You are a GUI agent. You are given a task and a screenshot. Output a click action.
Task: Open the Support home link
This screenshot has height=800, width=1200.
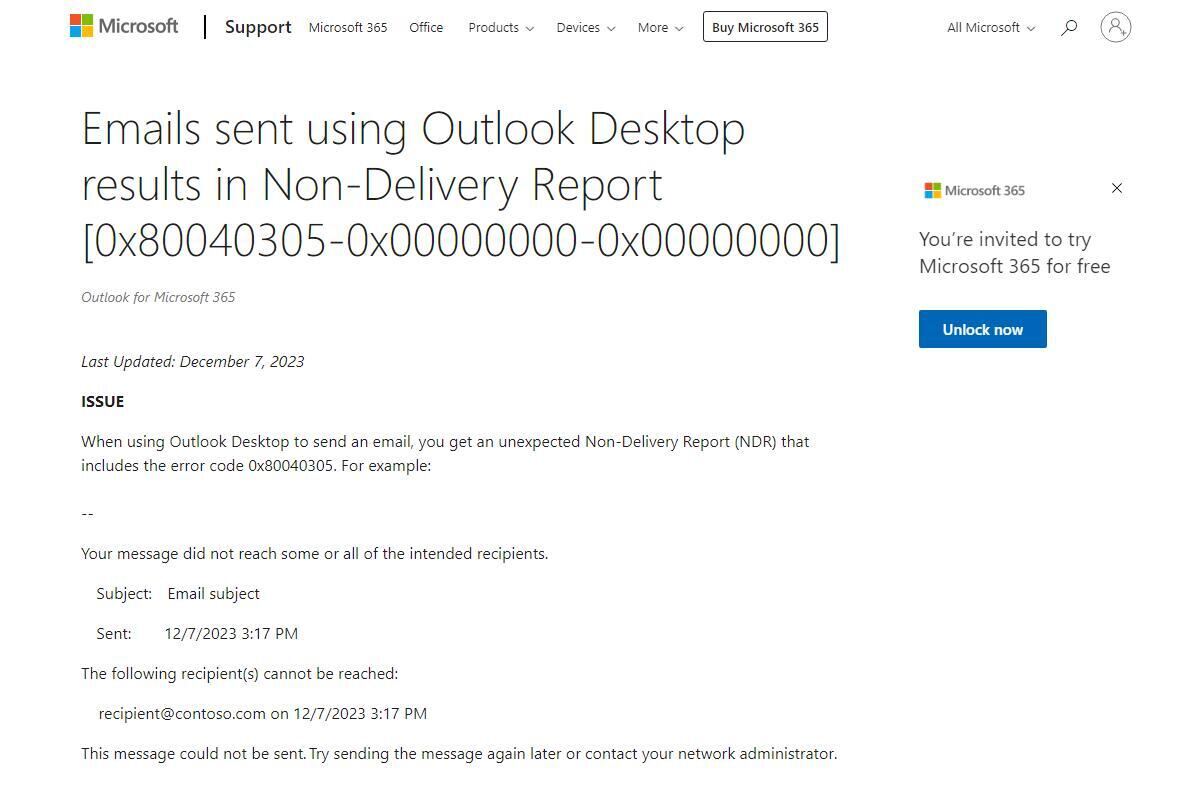coord(258,27)
